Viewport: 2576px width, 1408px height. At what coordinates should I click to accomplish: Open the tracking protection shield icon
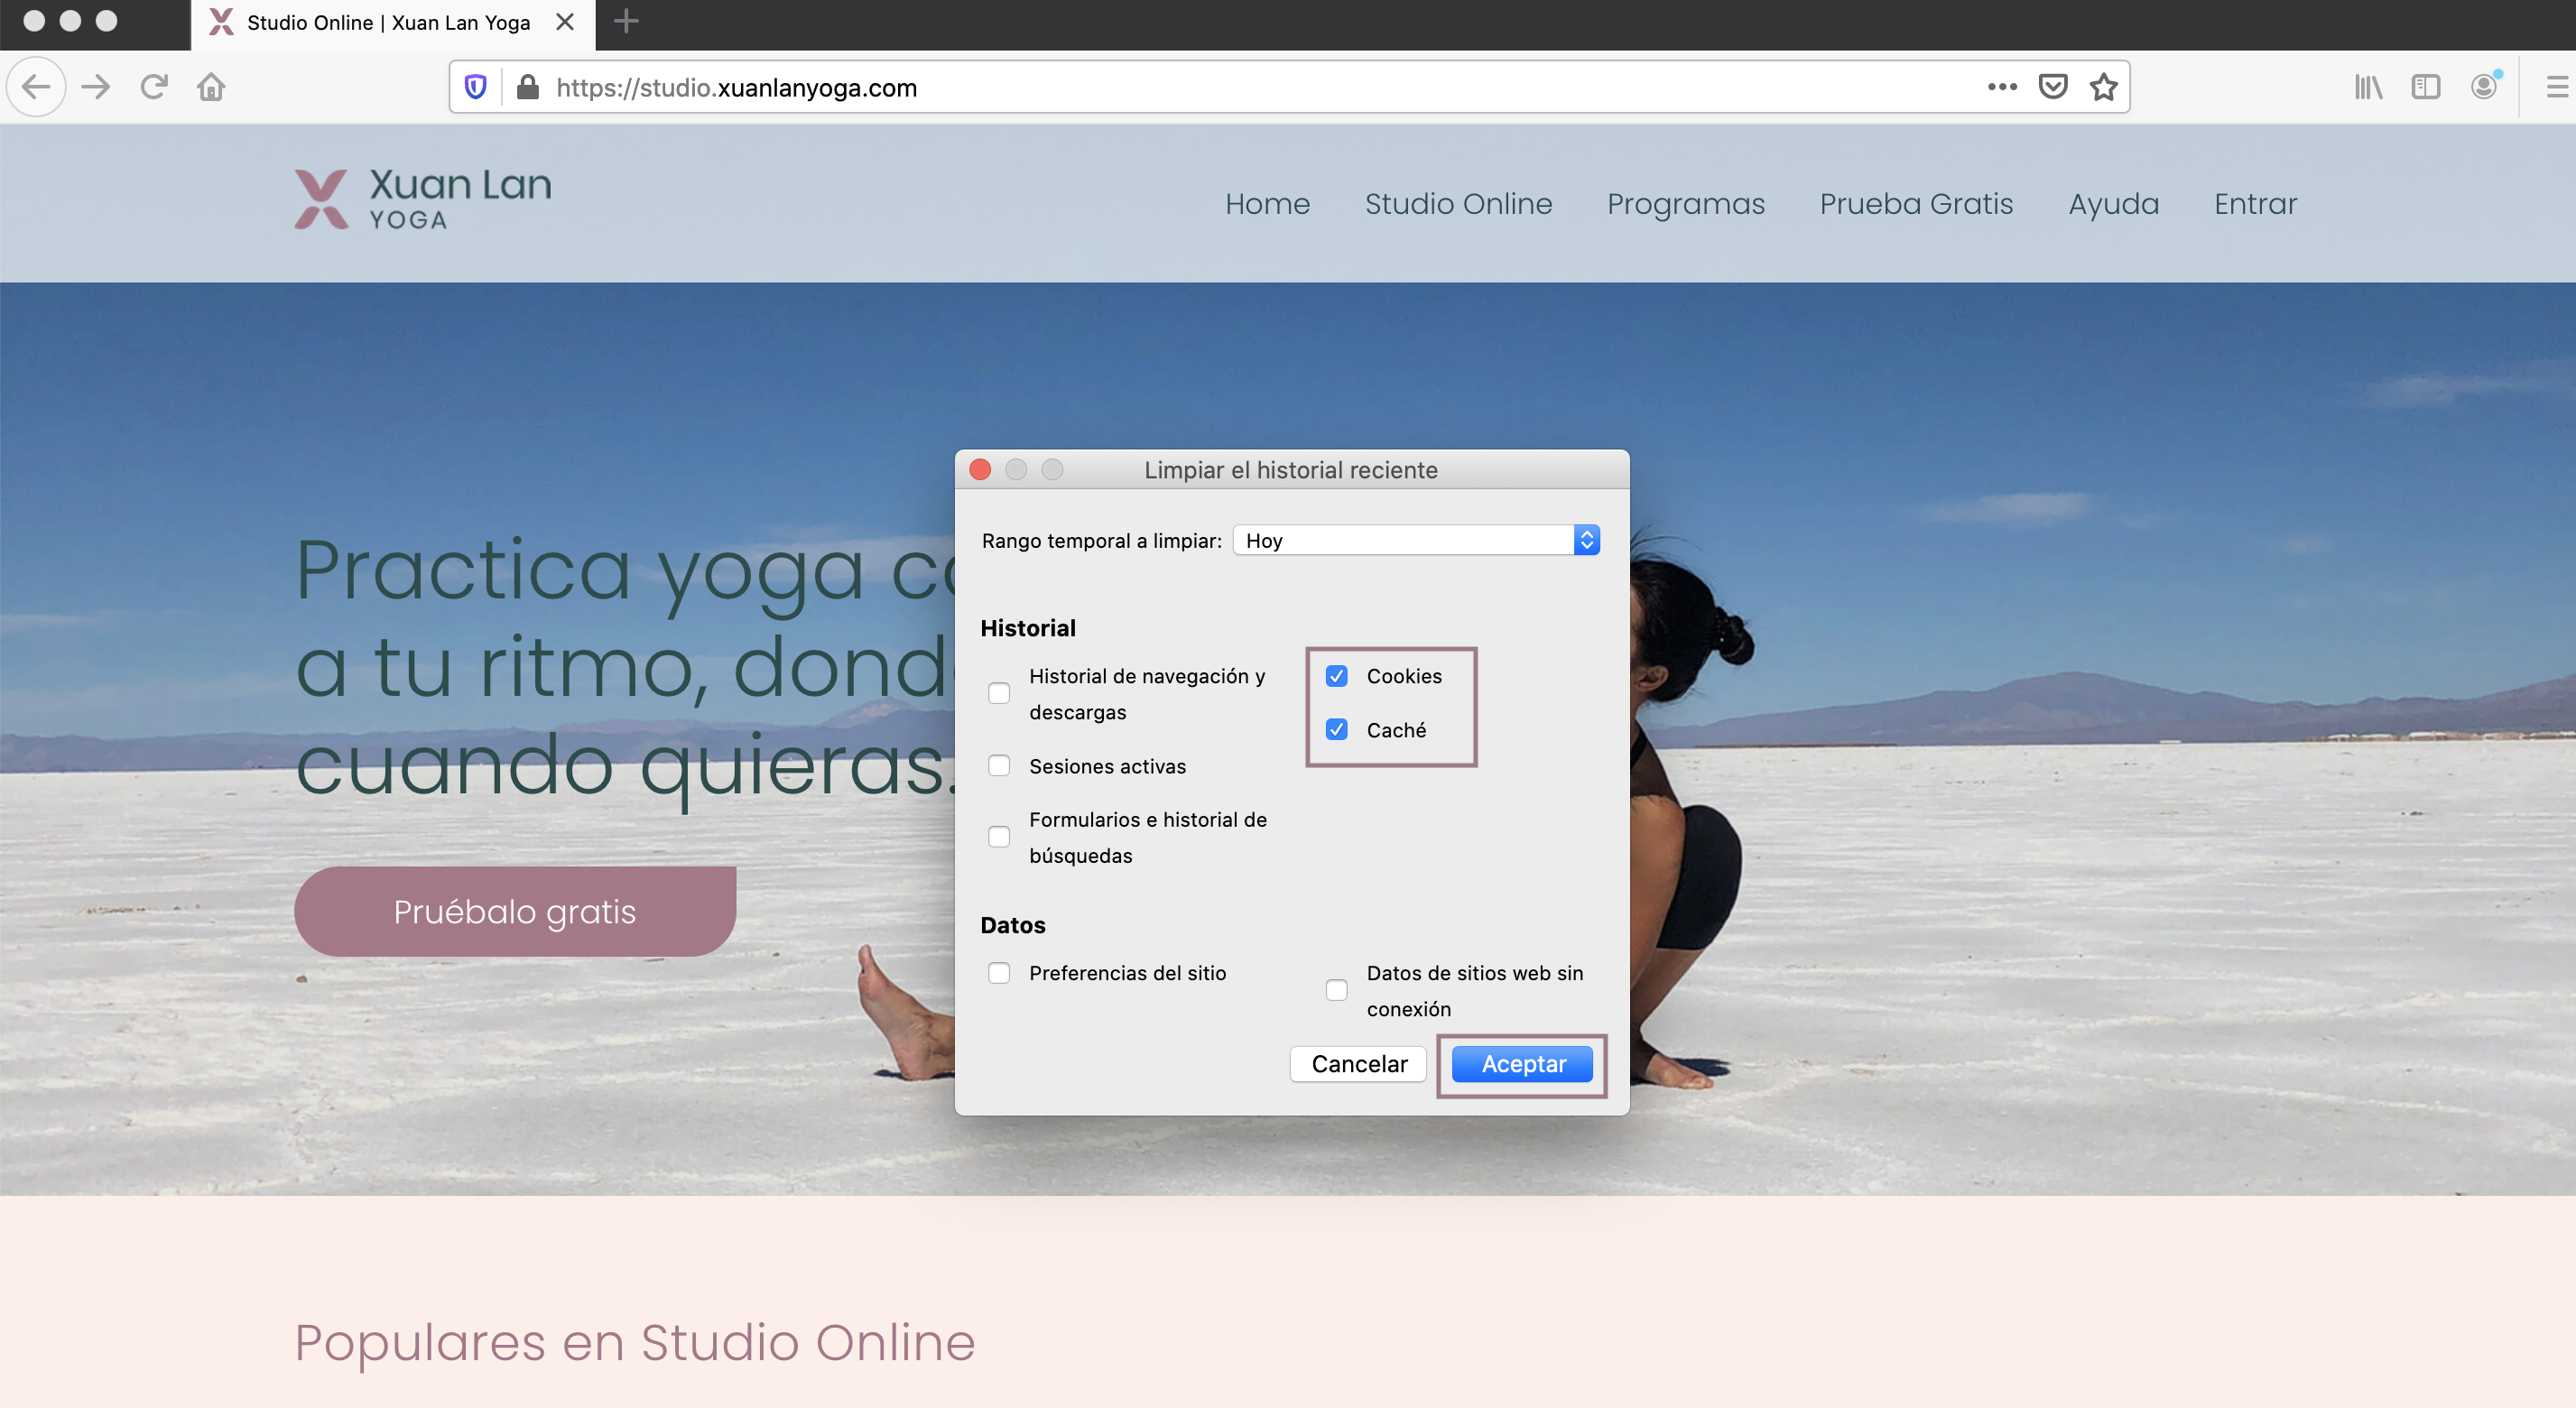point(476,87)
